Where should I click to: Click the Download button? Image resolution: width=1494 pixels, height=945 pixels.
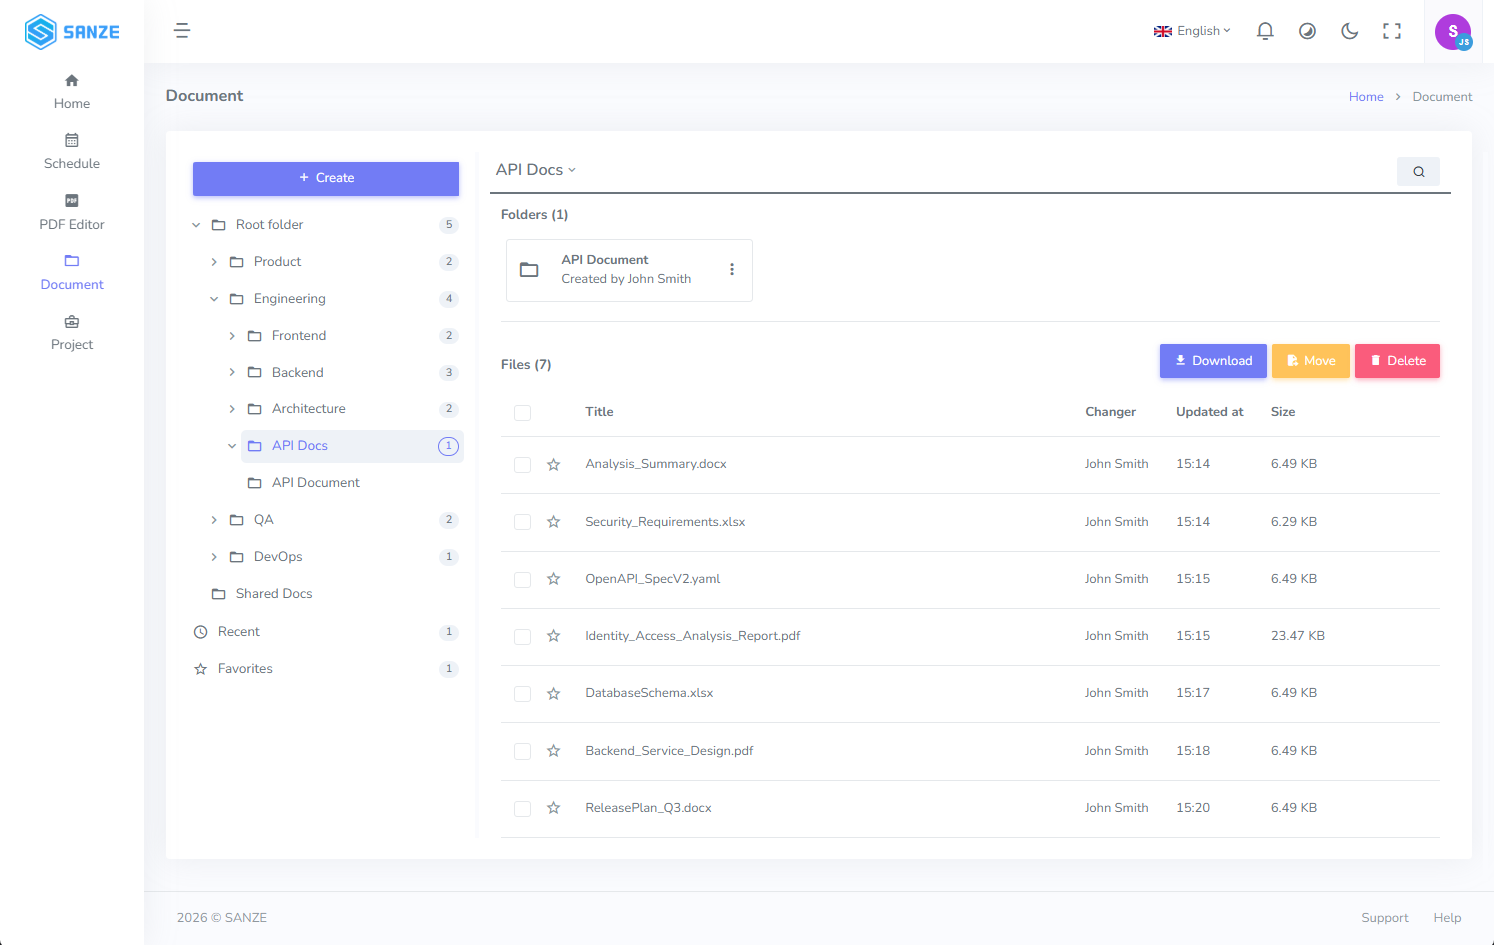point(1213,361)
